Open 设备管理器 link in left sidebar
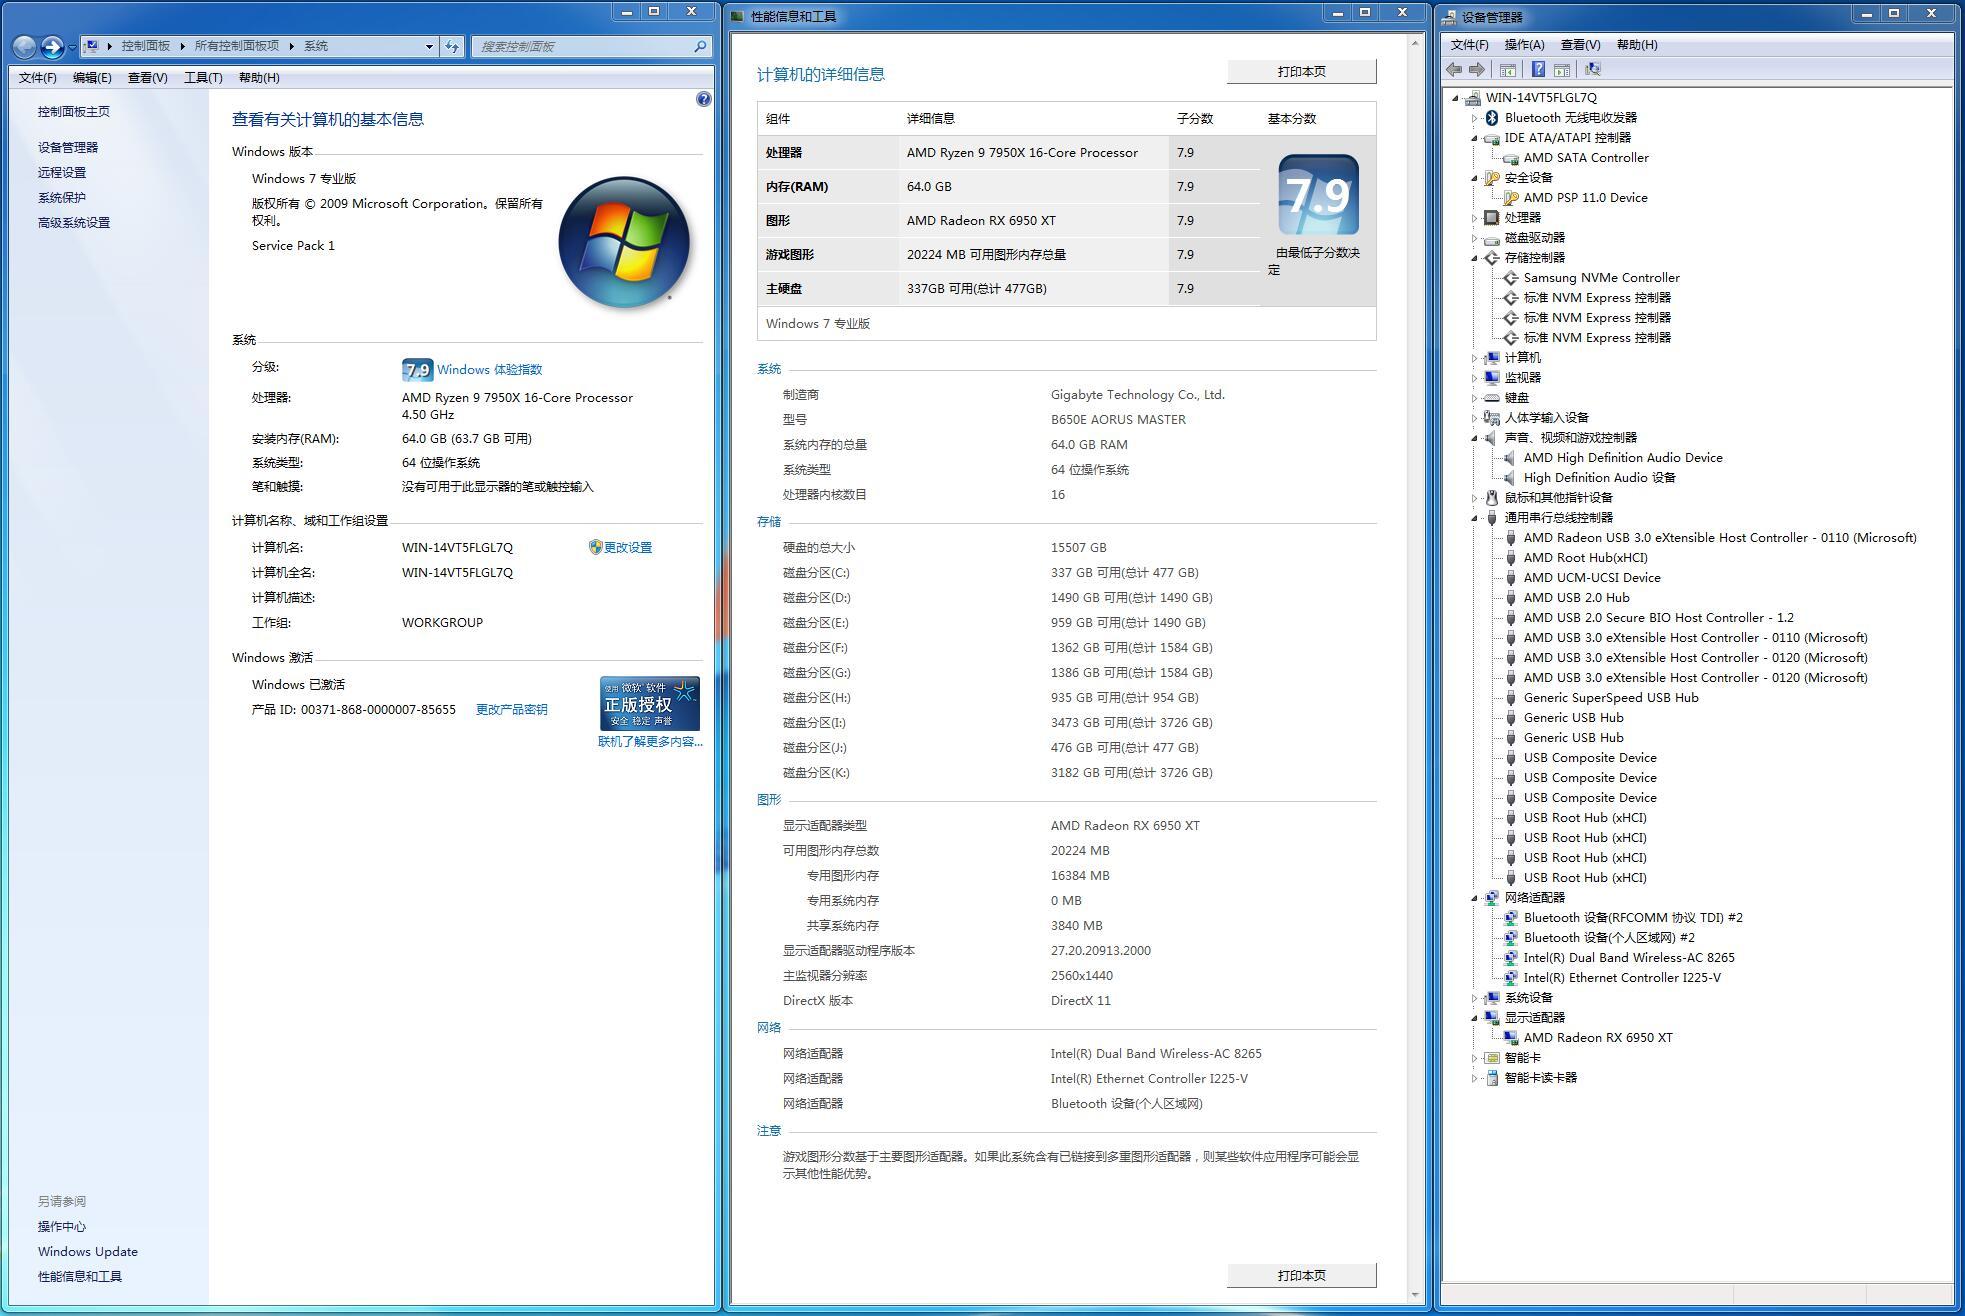Screen dimensions: 1965x1316 (x=68, y=148)
